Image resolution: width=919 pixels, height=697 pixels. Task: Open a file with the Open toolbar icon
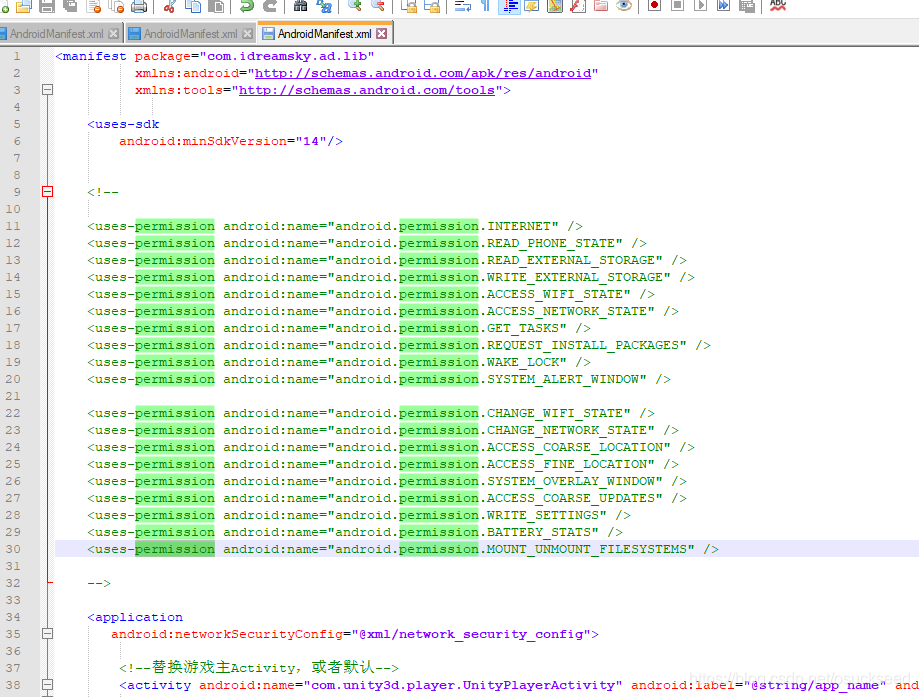point(24,6)
